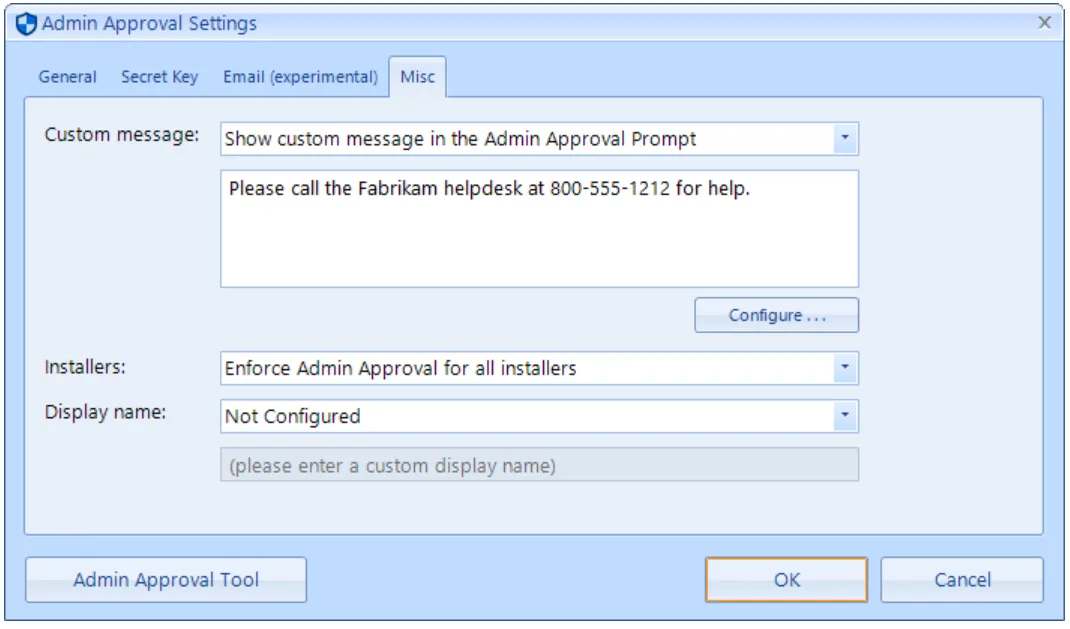Select the Misc tab
This screenshot has height=629, width=1070.
(418, 76)
